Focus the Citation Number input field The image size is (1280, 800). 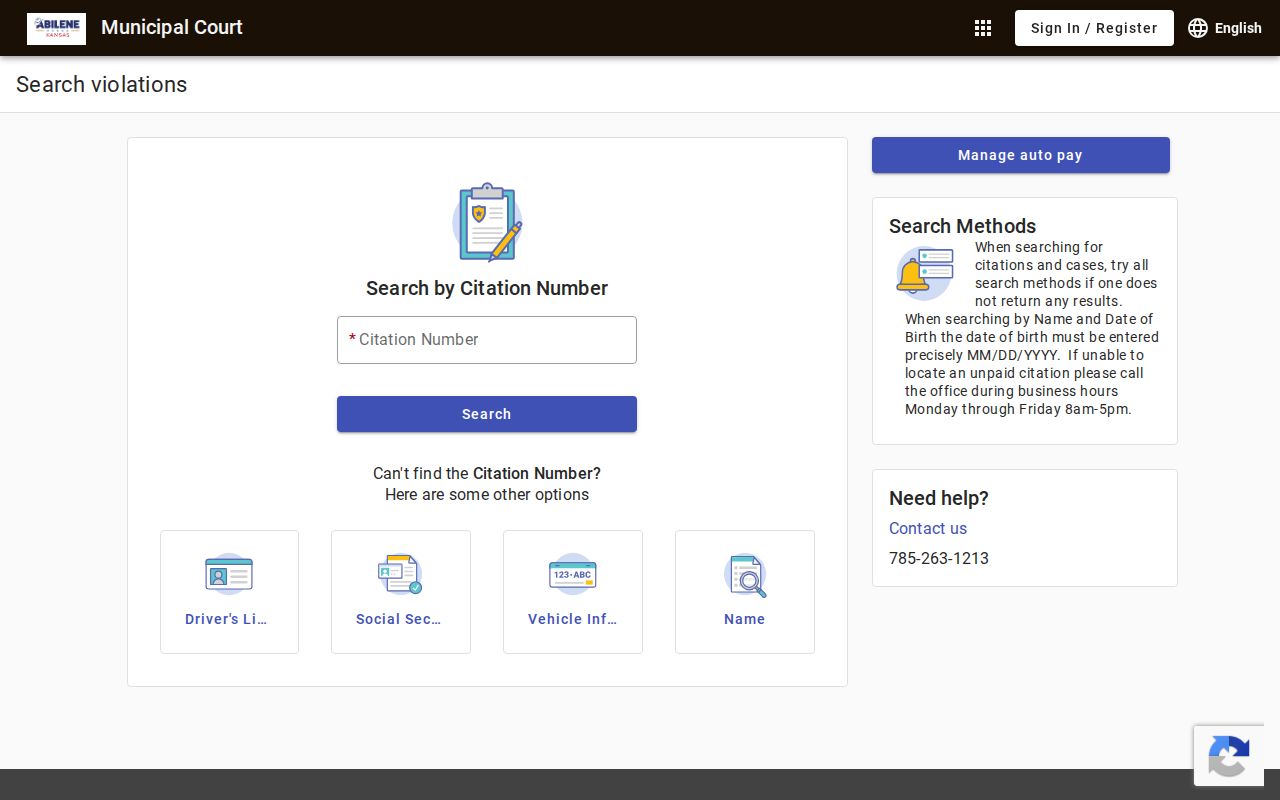(487, 340)
